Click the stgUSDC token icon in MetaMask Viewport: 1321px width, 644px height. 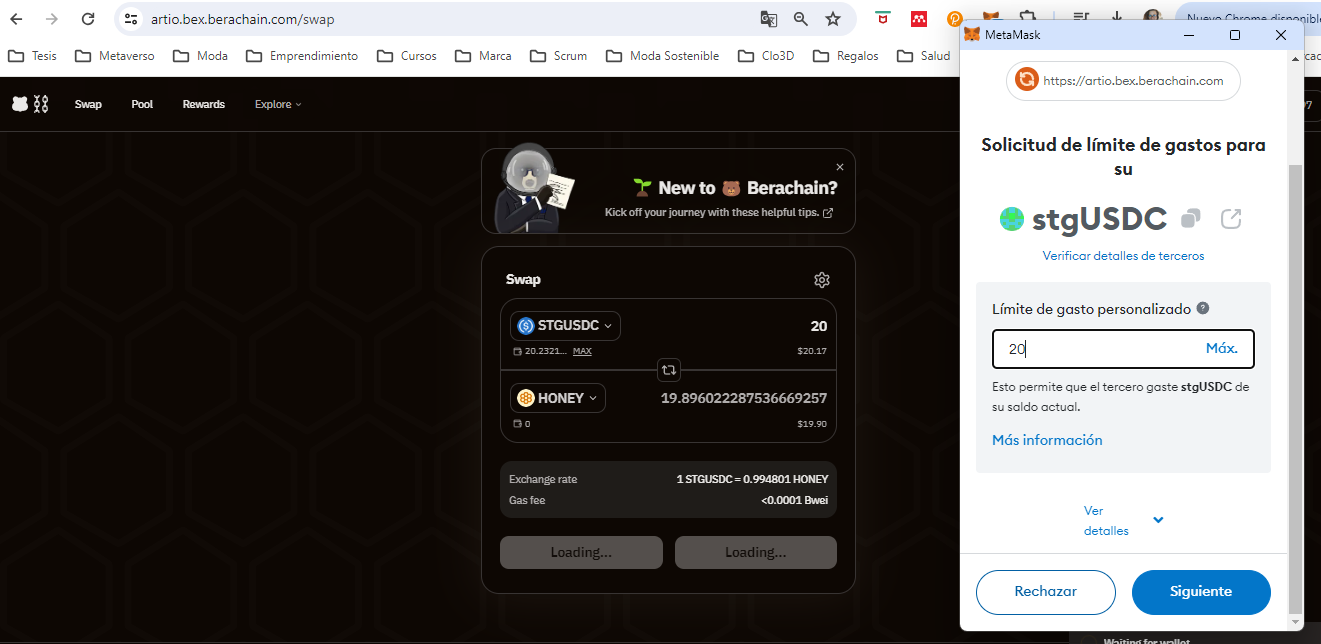point(1012,219)
